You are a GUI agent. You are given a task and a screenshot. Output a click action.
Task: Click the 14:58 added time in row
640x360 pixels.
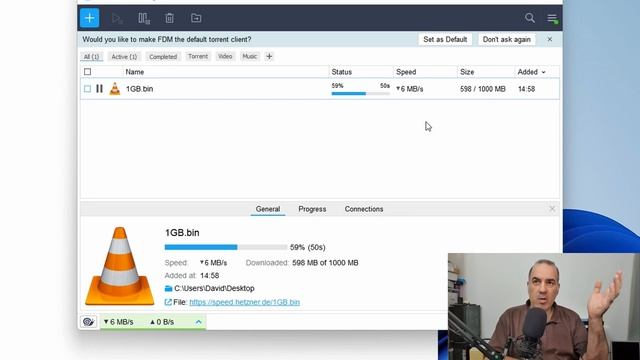[526, 89]
